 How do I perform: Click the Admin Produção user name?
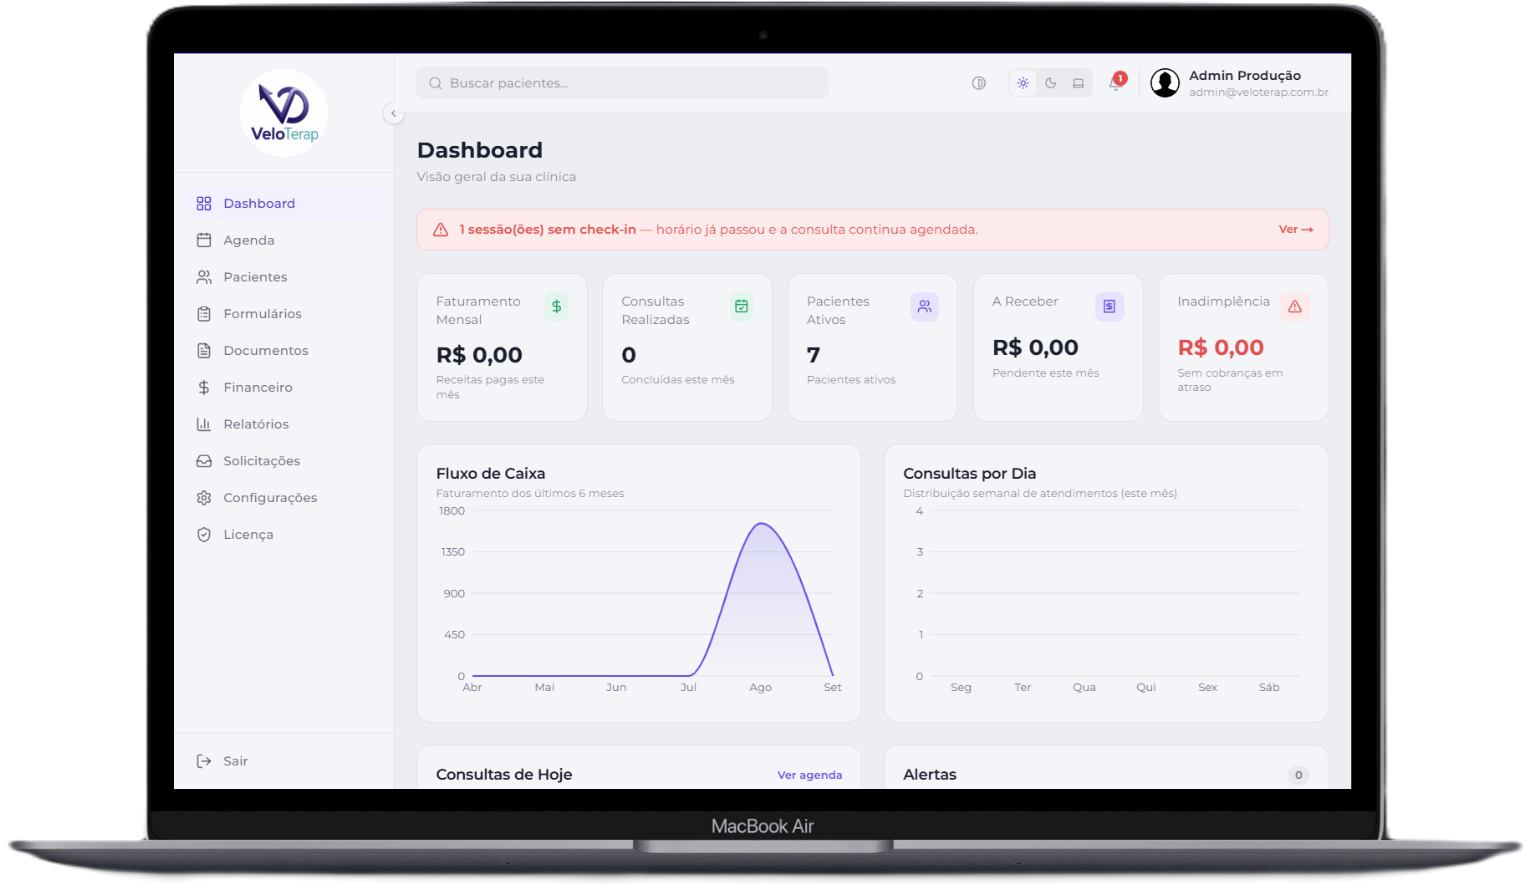pos(1245,75)
